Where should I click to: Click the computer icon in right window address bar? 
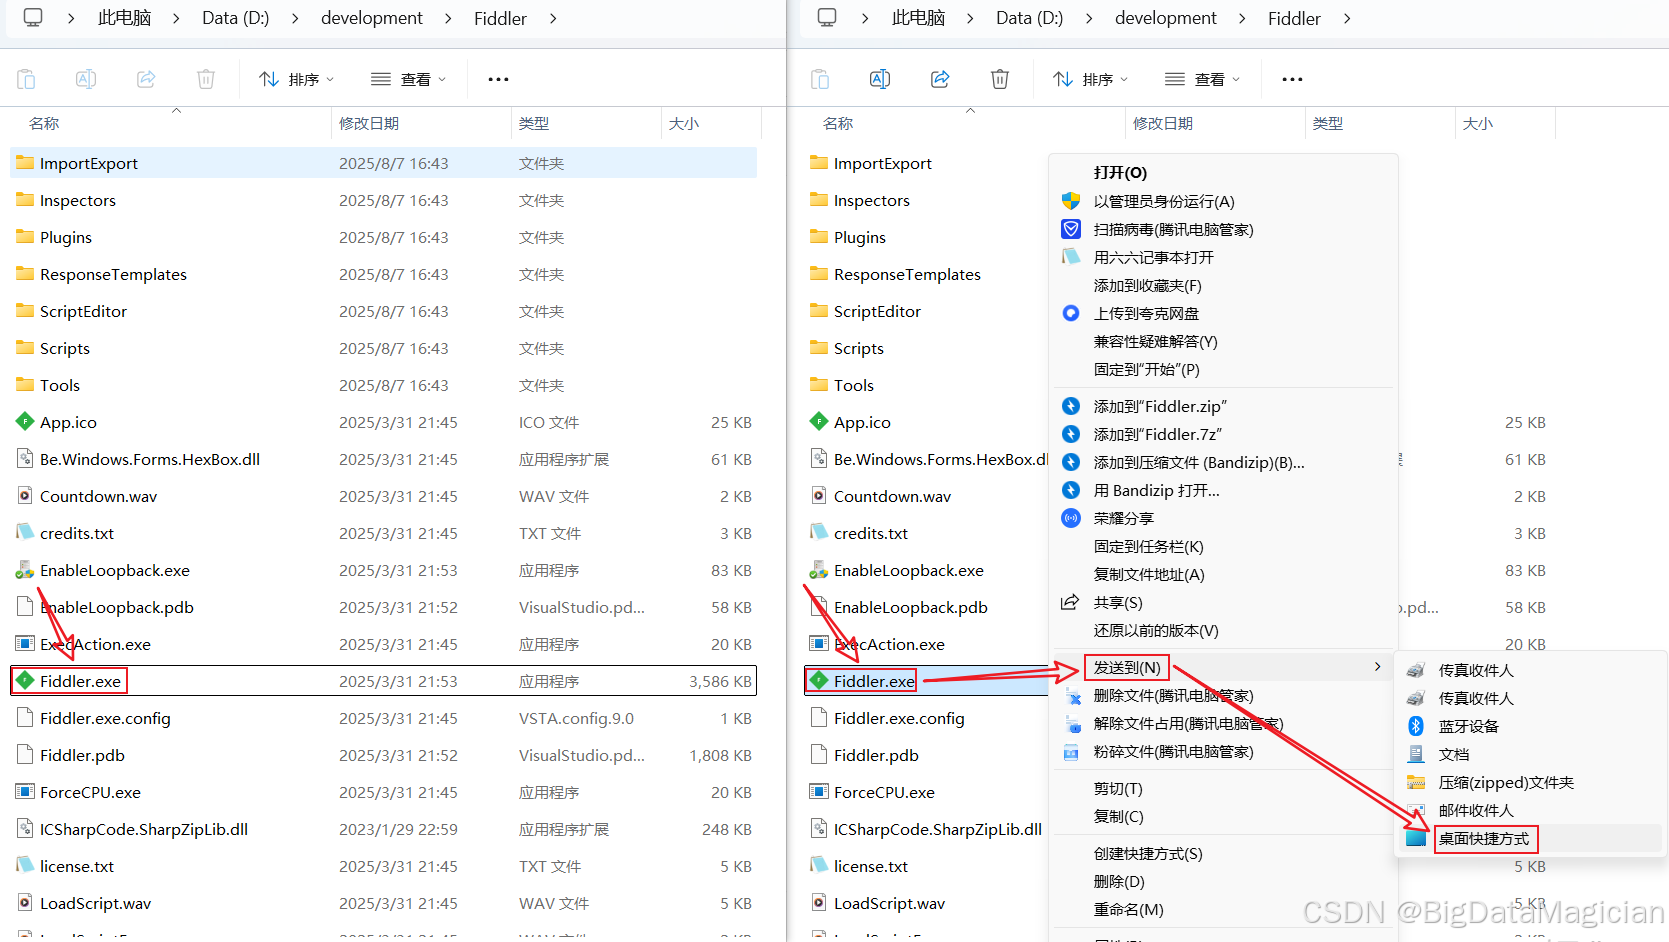[827, 18]
